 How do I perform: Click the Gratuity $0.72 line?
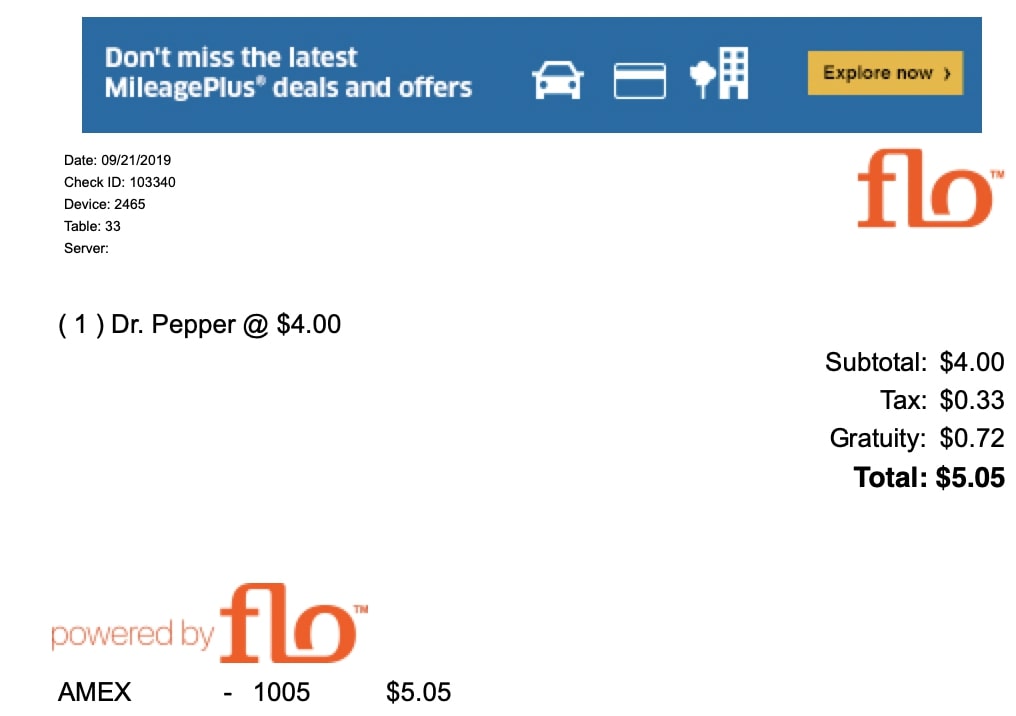[x=917, y=439]
